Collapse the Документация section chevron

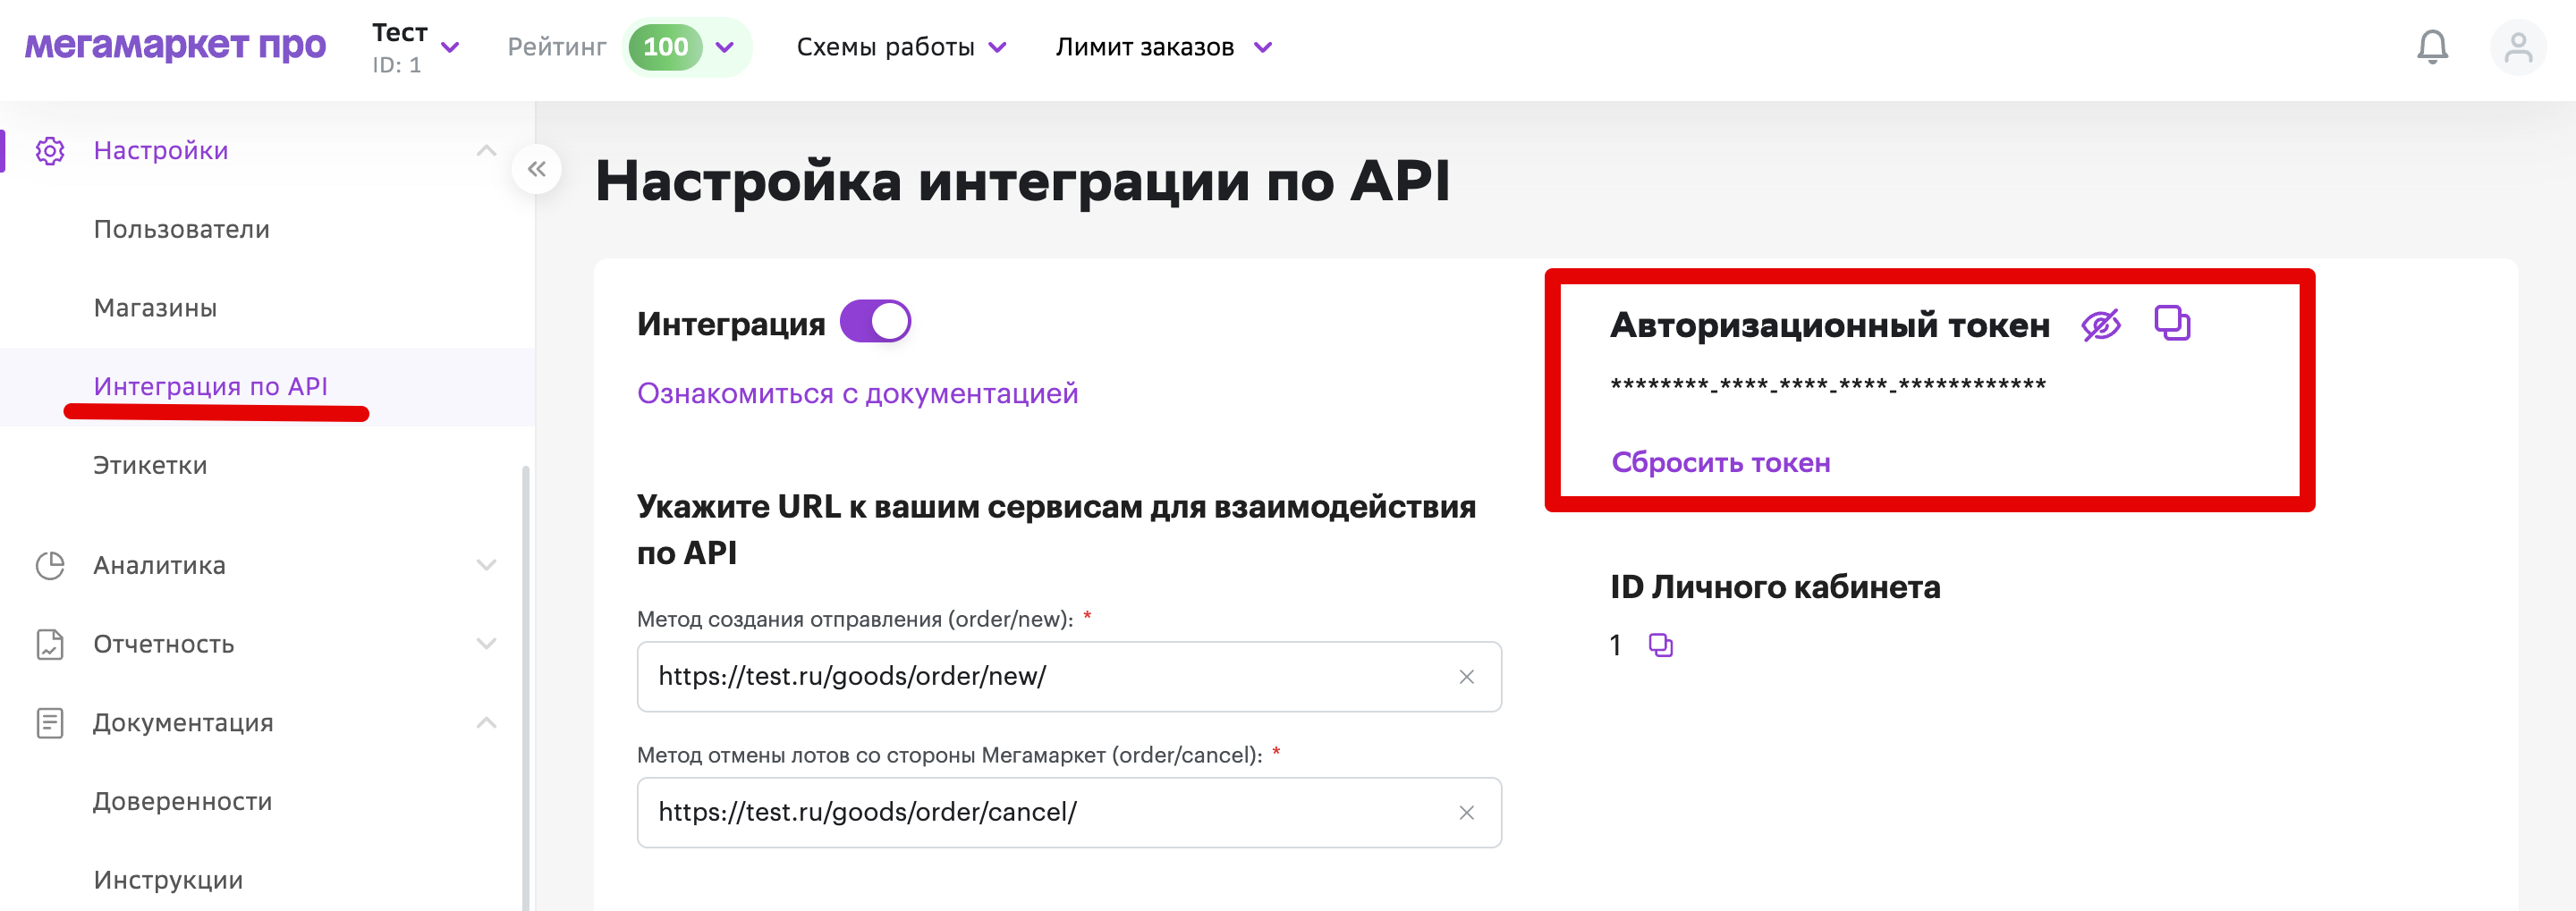486,722
